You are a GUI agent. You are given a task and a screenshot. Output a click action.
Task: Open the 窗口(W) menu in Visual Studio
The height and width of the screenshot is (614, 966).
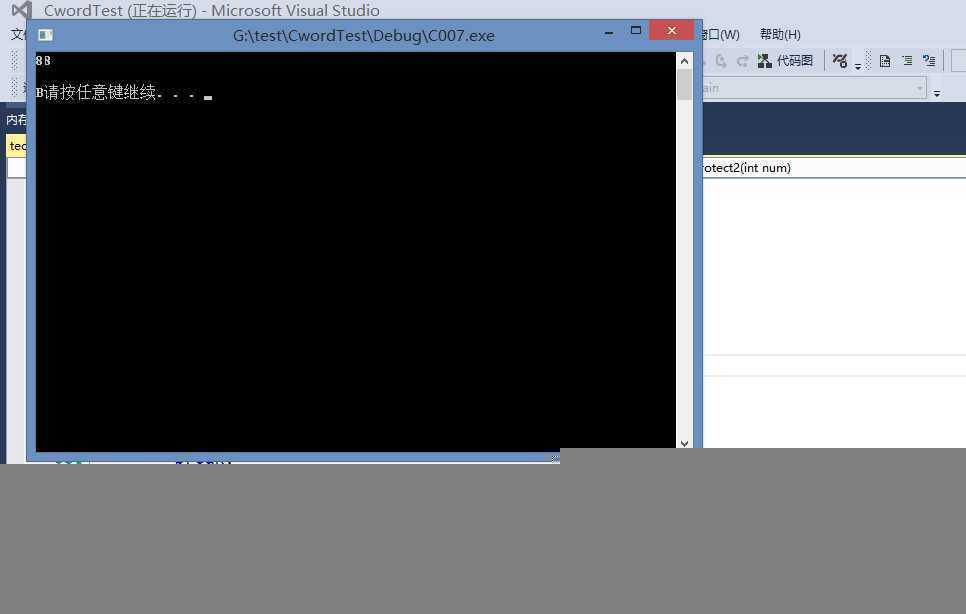tap(721, 34)
